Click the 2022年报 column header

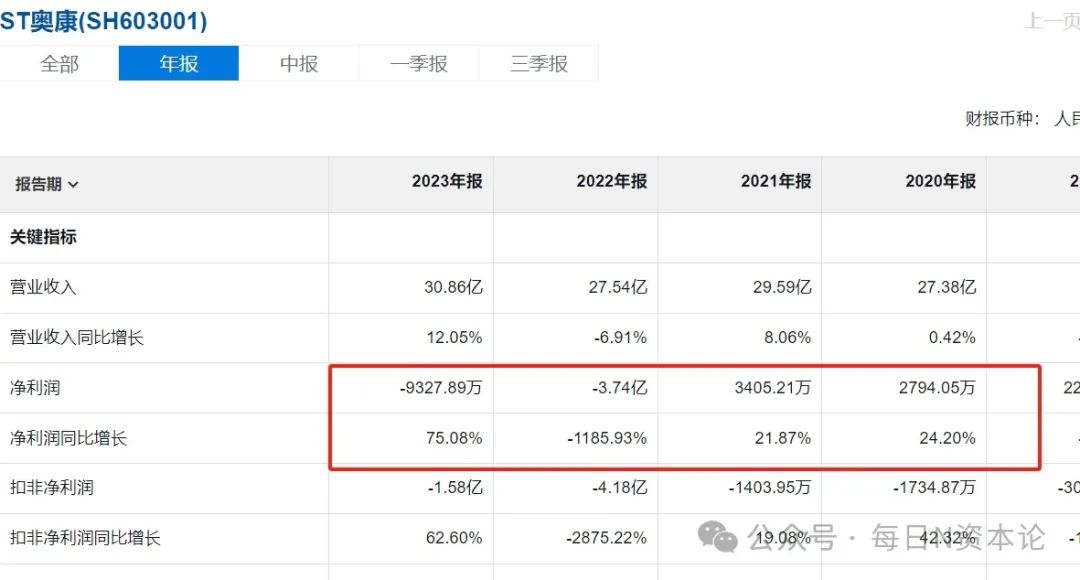click(612, 181)
